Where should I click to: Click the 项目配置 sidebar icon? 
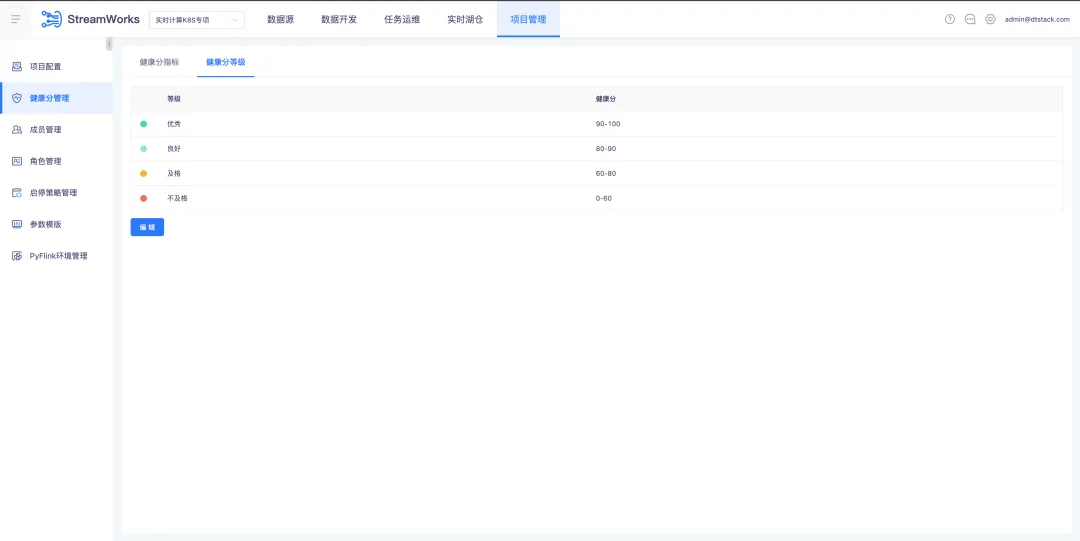pos(17,67)
